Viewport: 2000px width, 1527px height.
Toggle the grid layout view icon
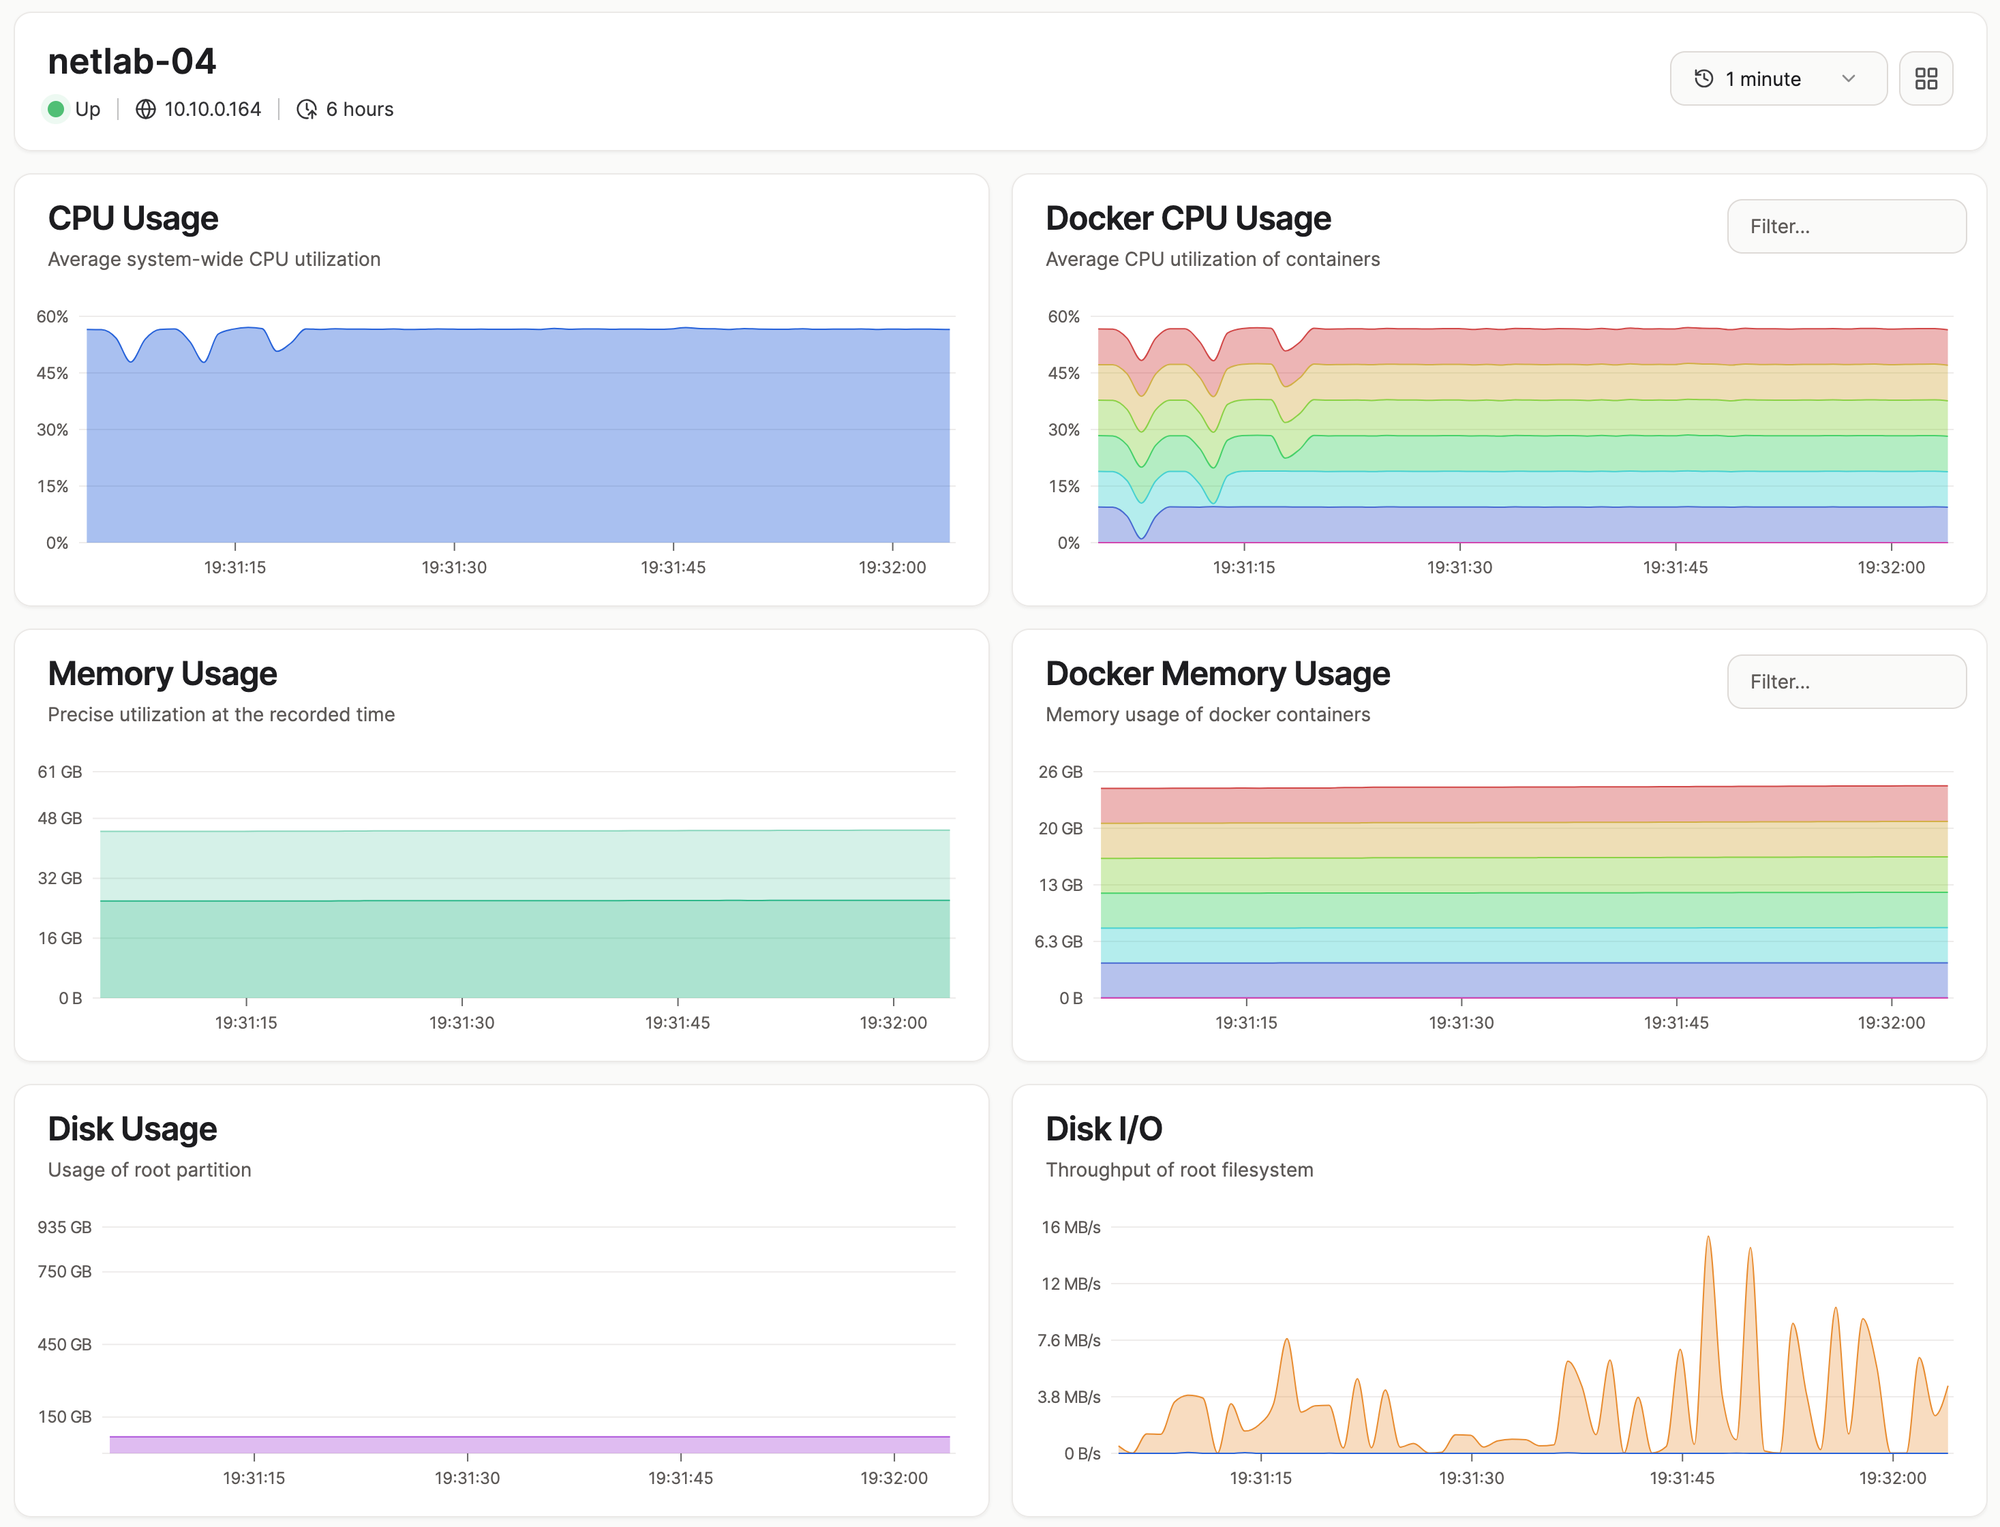tap(1926, 79)
